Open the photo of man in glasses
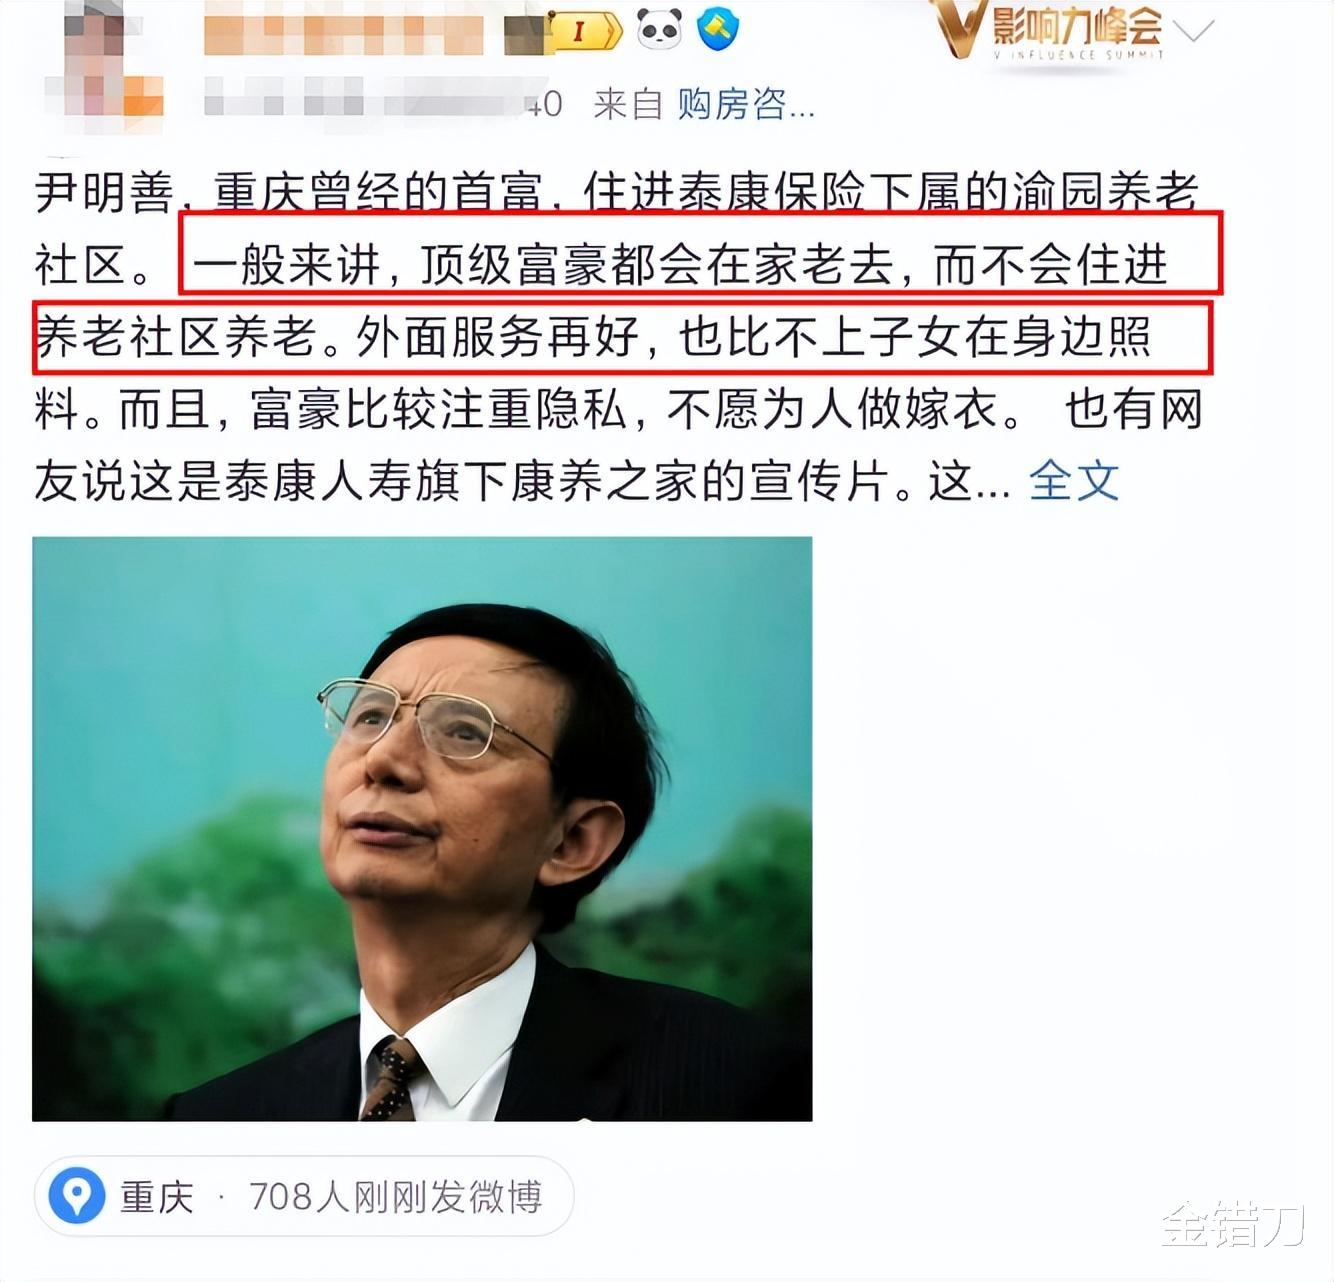 pyautogui.click(x=422, y=829)
